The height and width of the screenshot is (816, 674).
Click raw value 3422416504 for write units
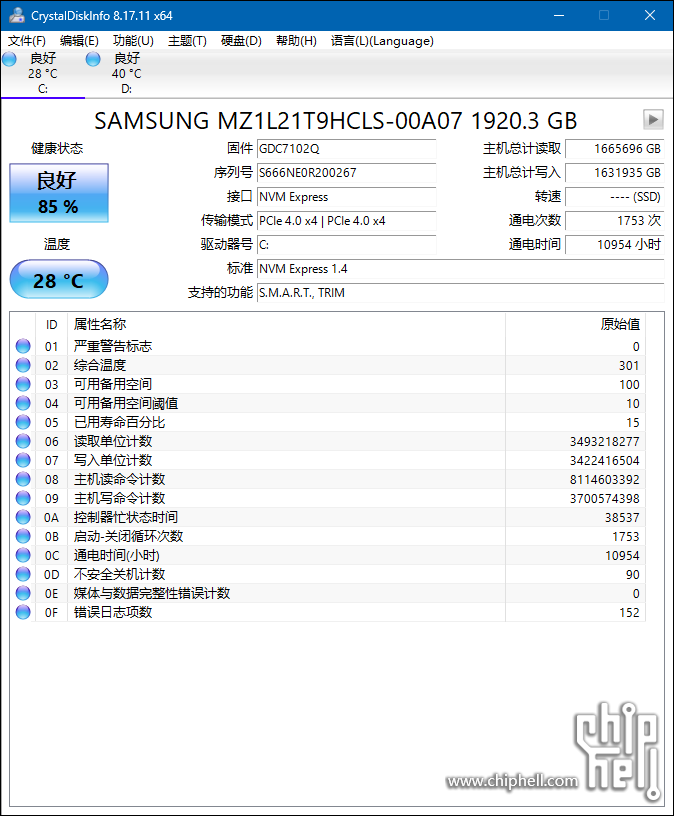(x=604, y=461)
